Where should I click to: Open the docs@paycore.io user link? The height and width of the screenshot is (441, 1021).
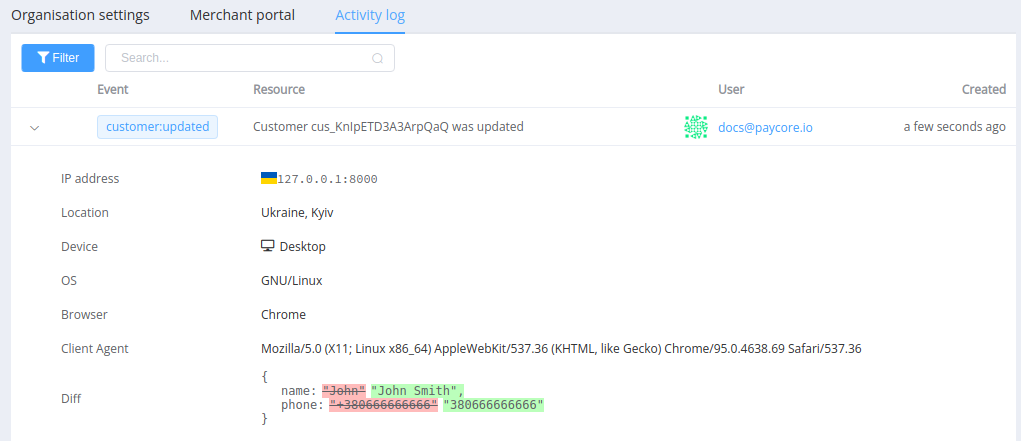click(765, 128)
